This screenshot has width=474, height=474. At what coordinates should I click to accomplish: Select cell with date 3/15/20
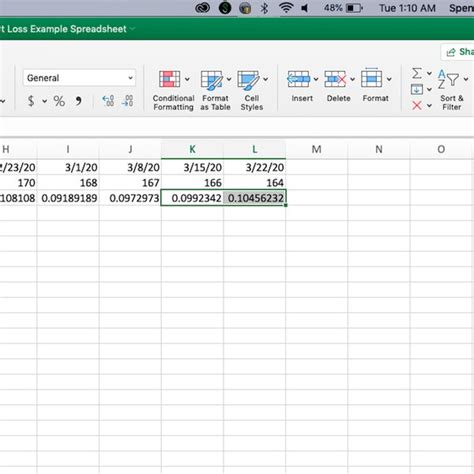192,167
